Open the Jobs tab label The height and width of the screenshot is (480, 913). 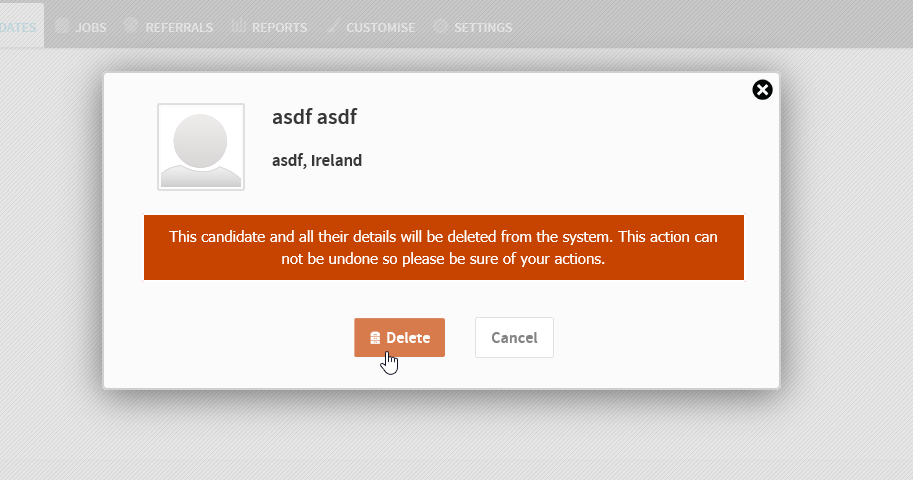coord(91,28)
